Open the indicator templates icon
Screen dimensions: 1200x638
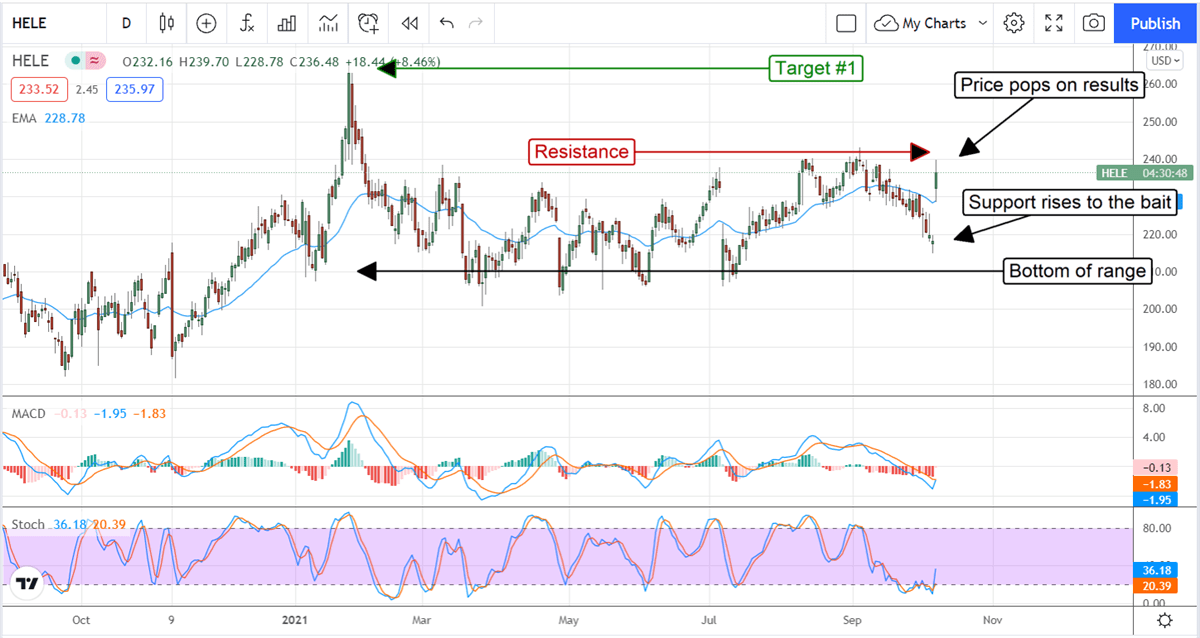click(328, 22)
